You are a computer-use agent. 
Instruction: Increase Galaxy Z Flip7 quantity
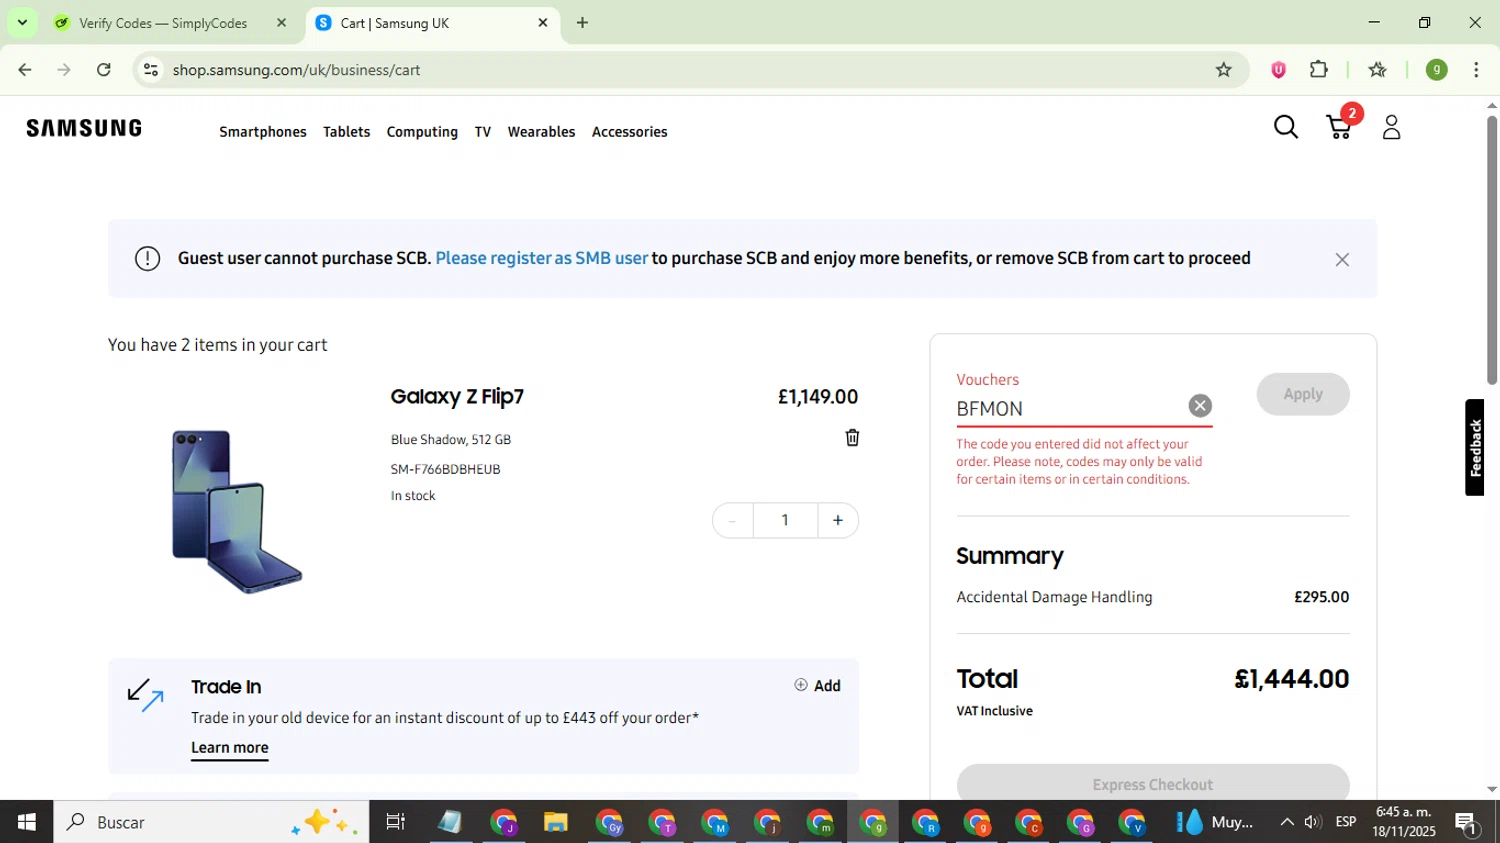[x=838, y=520]
